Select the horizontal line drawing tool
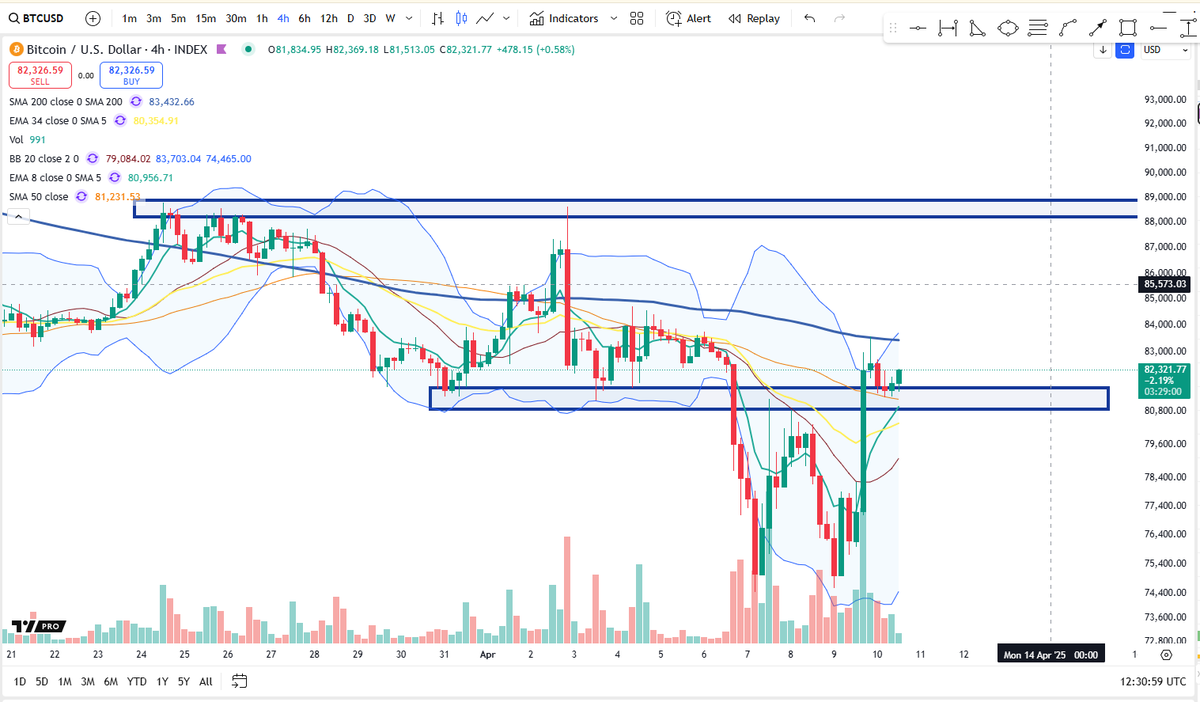1200x702 pixels. (918, 28)
